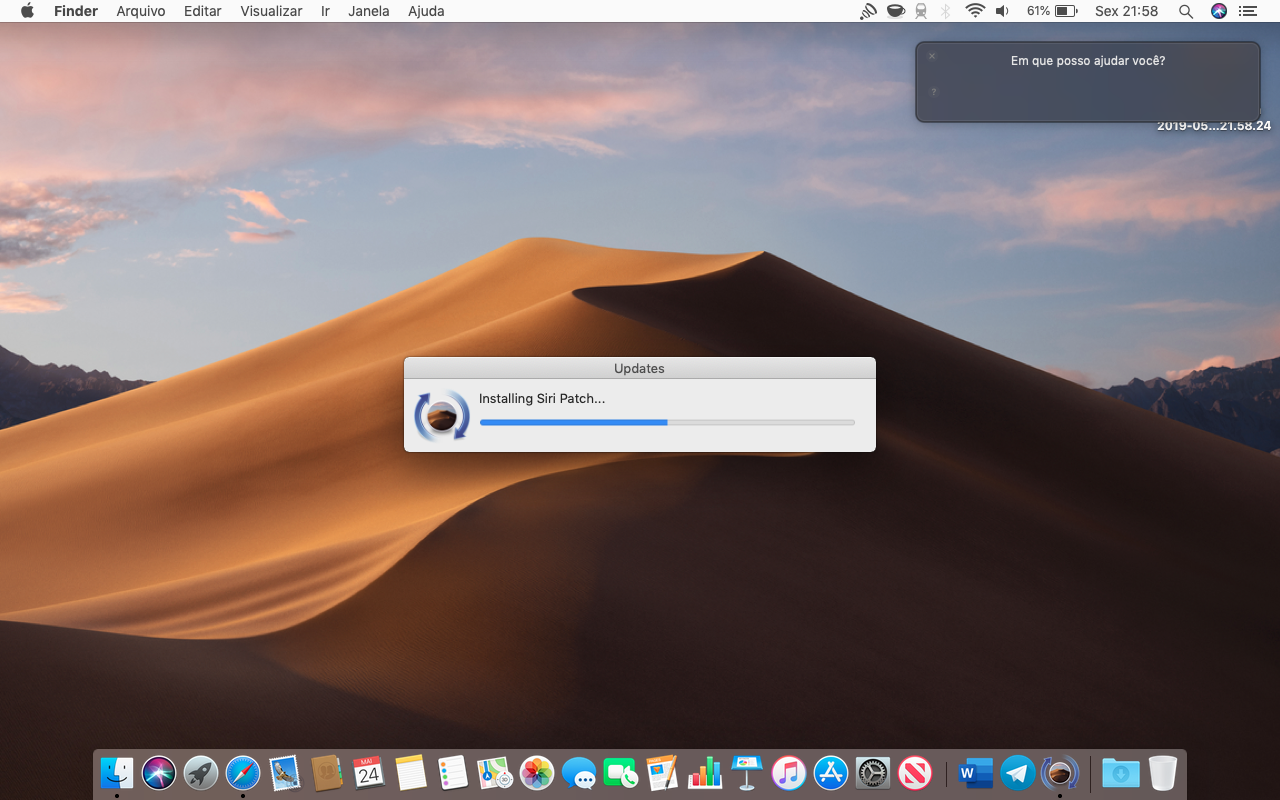
Task: Click the question mark in Siri panel
Action: [933, 92]
